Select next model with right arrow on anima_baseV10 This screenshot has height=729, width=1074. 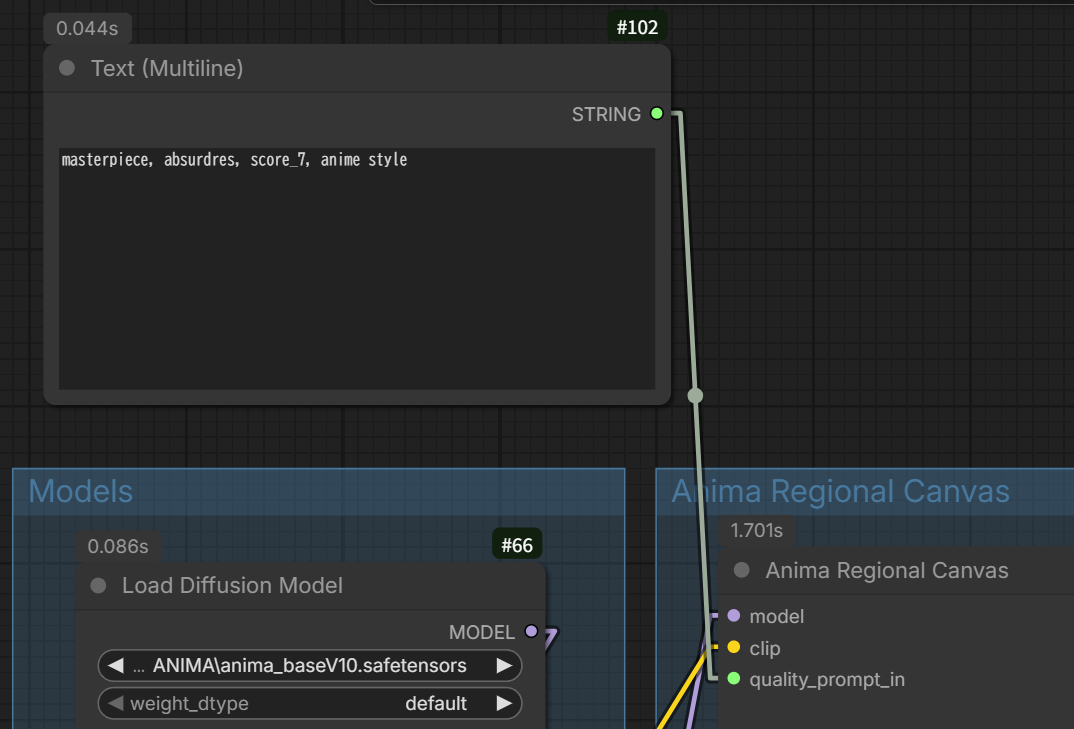(504, 665)
